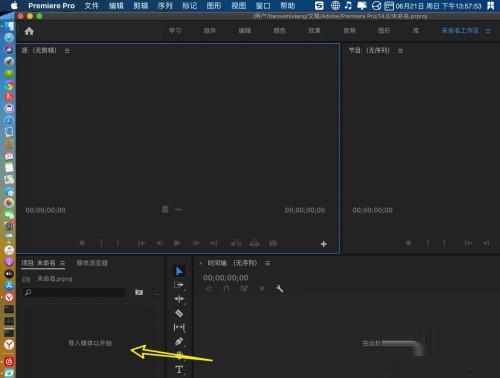Step forward one frame in Source monitor

tap(196, 243)
